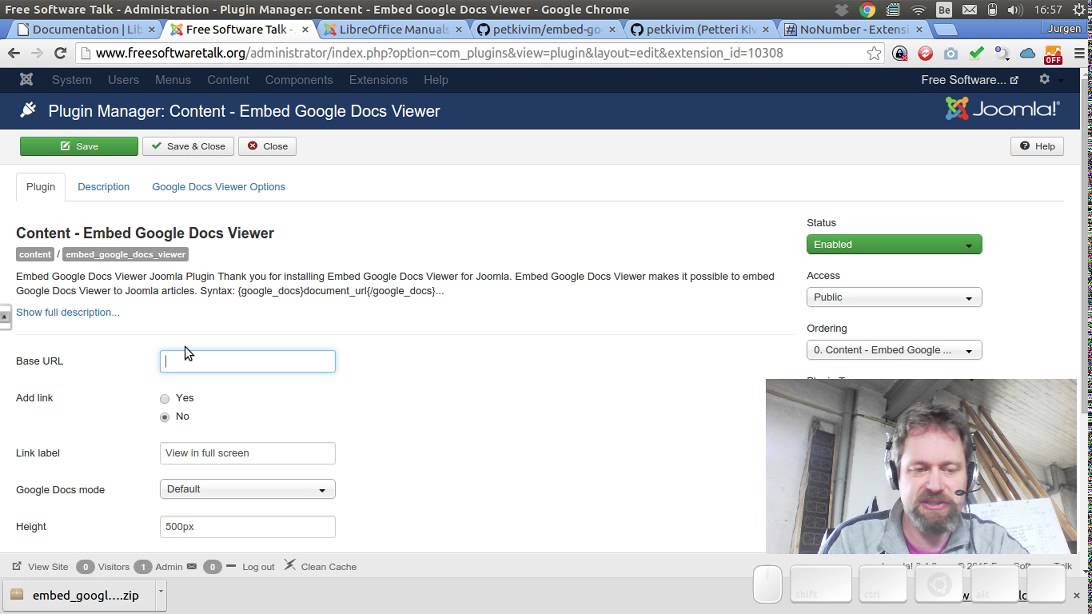The image size is (1092, 614).
Task: Select Yes for Add link
Action: tap(164, 398)
